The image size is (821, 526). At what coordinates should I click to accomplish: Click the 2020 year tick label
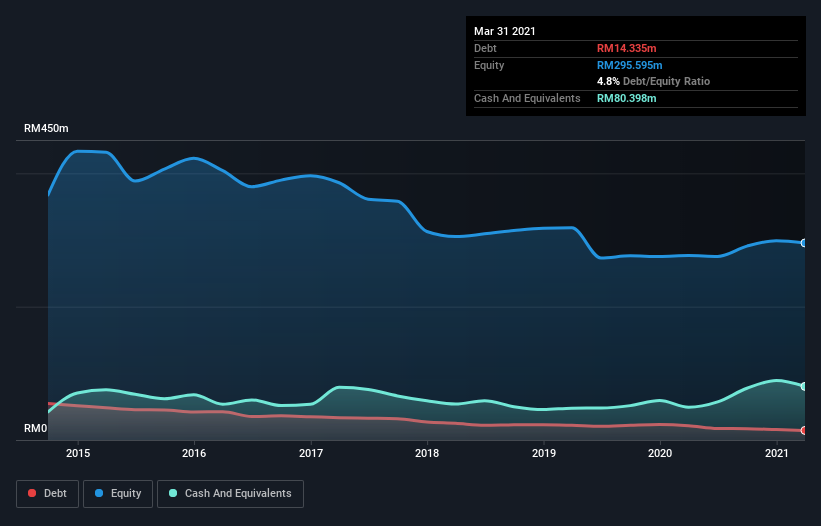[660, 454]
